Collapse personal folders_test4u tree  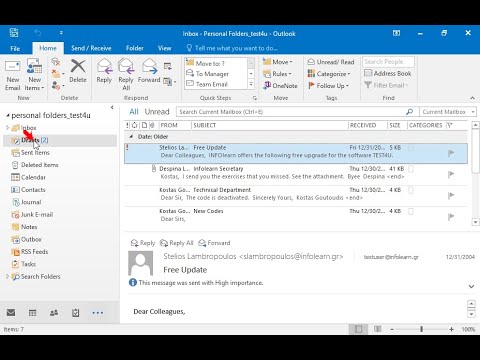pyautogui.click(x=7, y=115)
